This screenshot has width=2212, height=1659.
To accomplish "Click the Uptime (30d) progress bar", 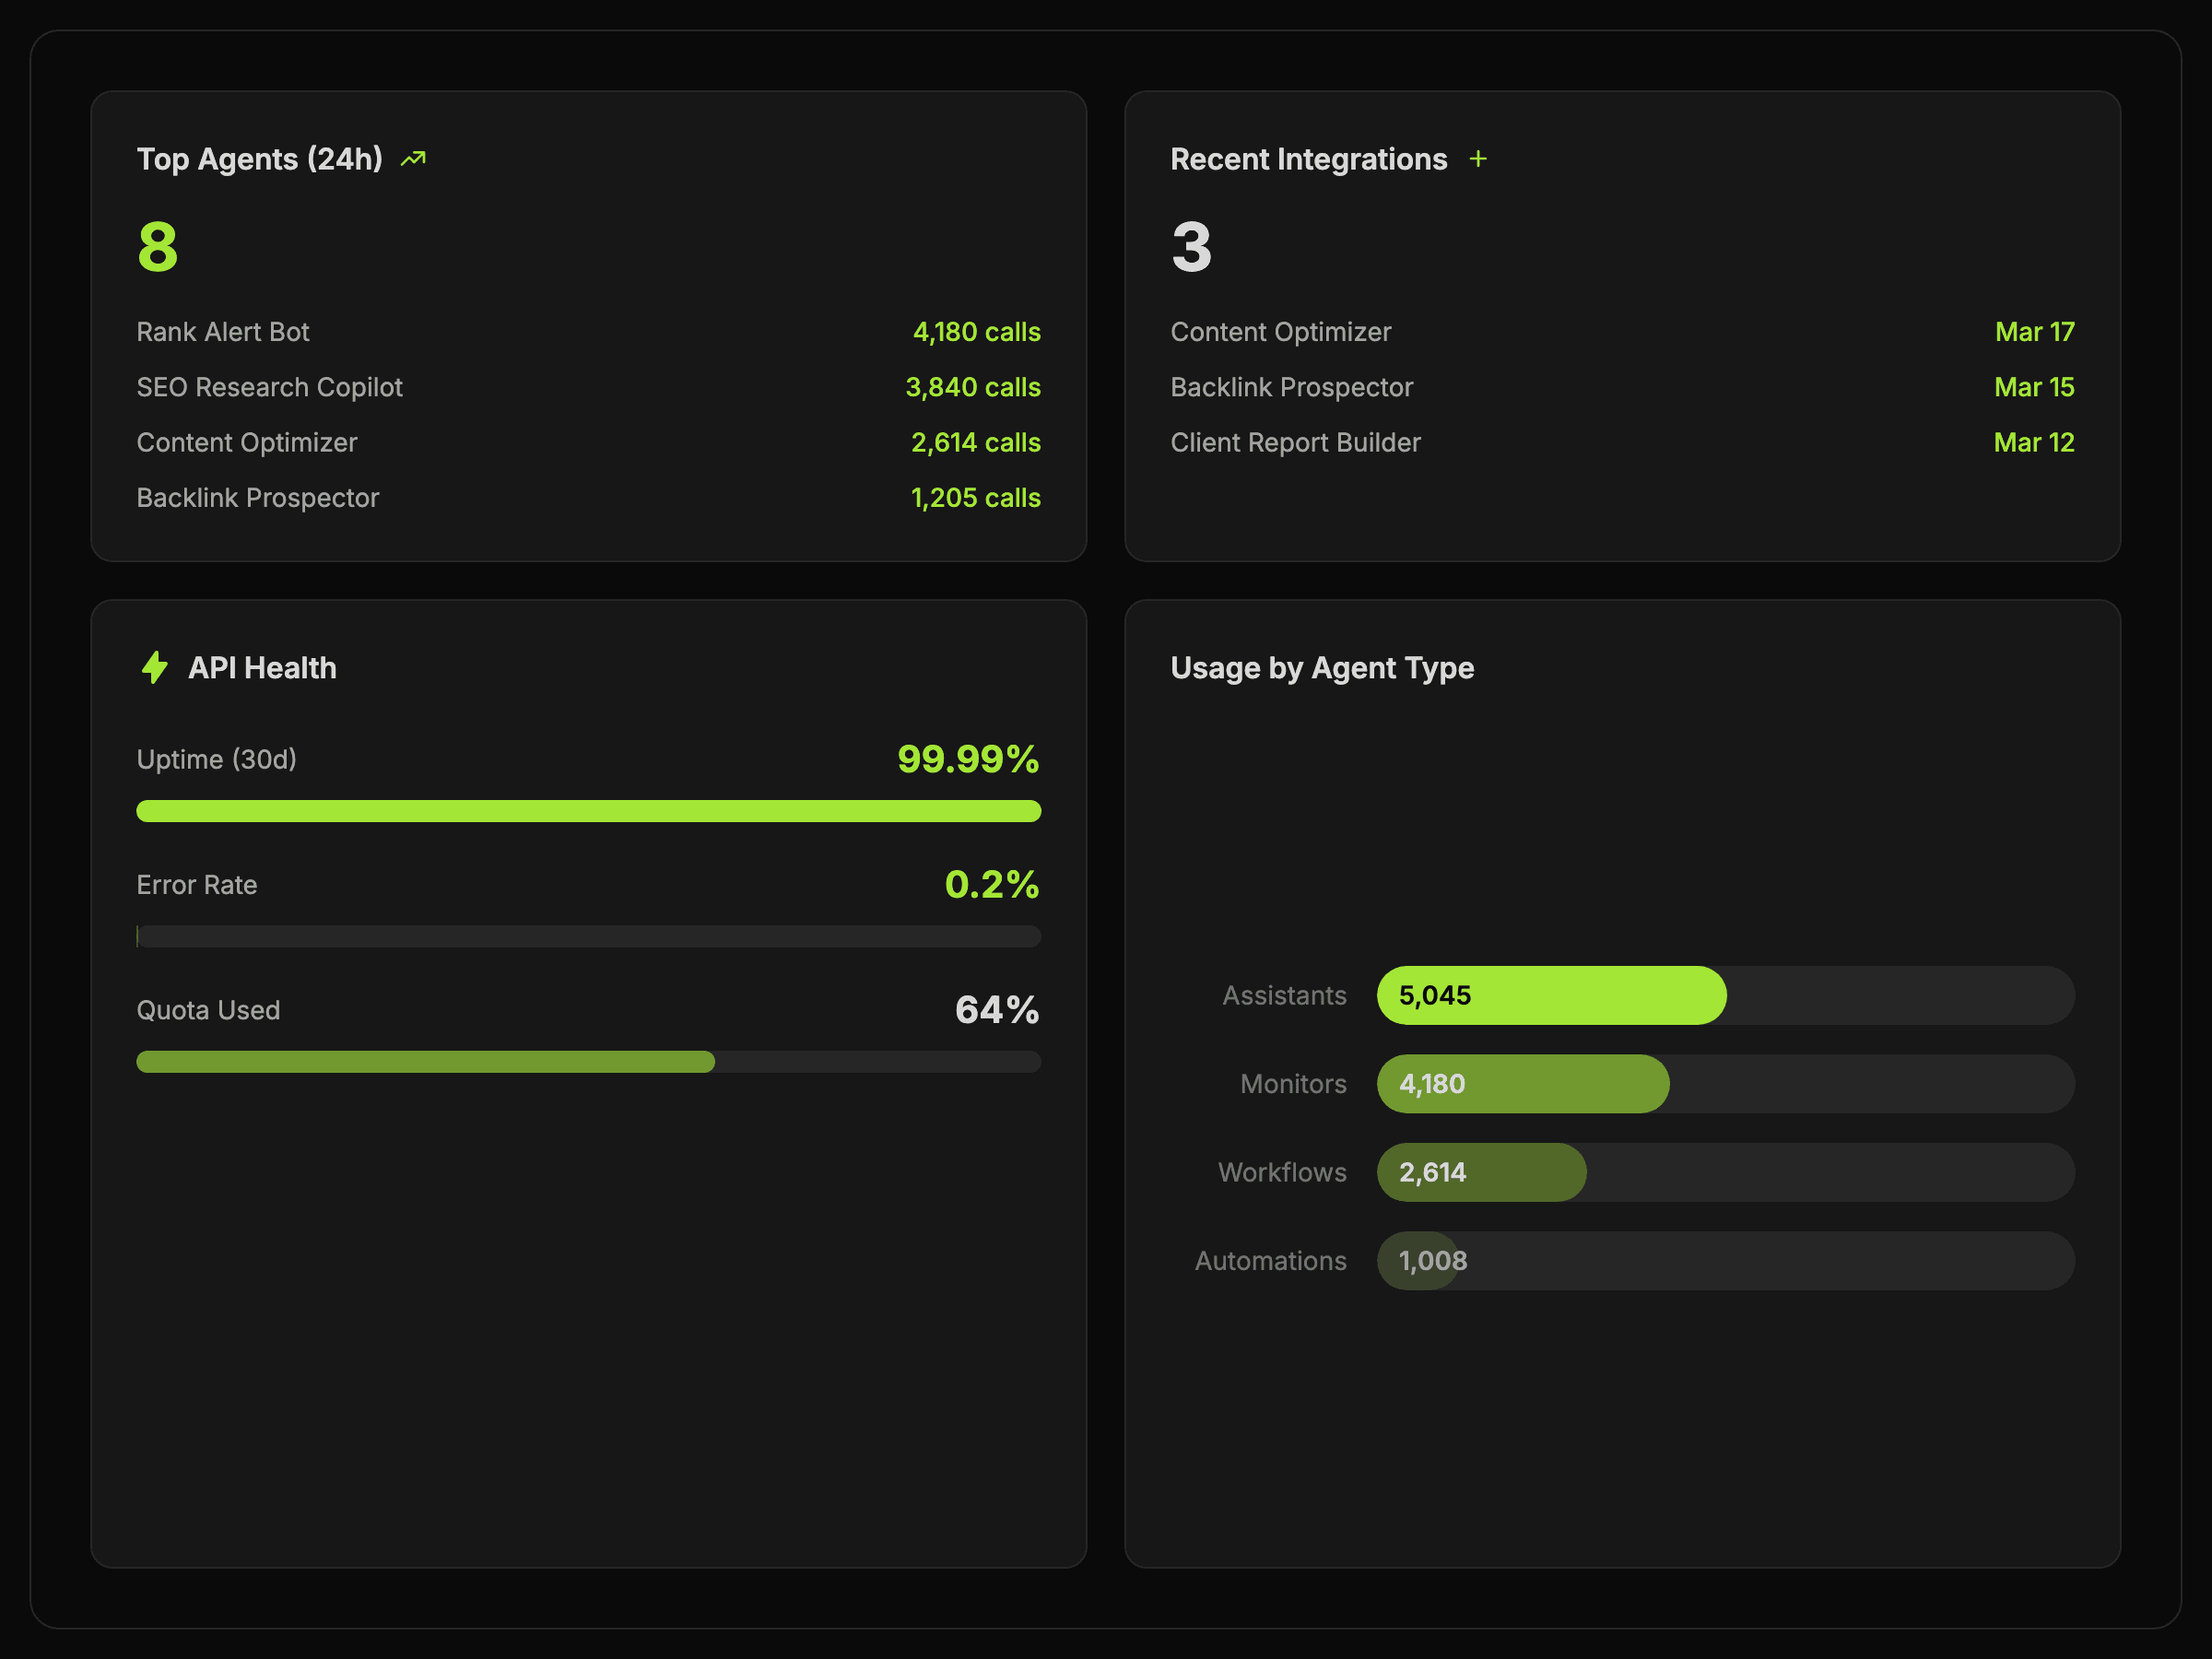I will (x=588, y=811).
